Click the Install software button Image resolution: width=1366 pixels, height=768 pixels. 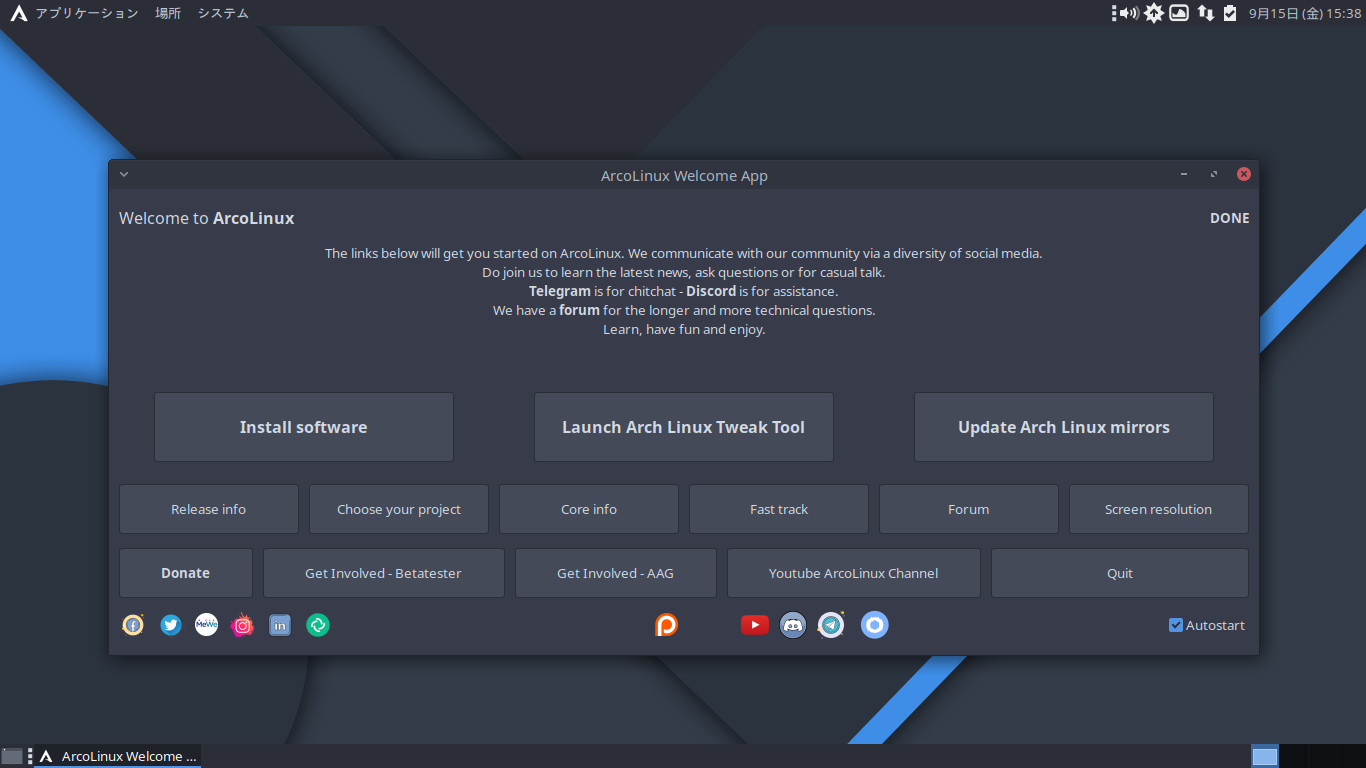pos(304,427)
